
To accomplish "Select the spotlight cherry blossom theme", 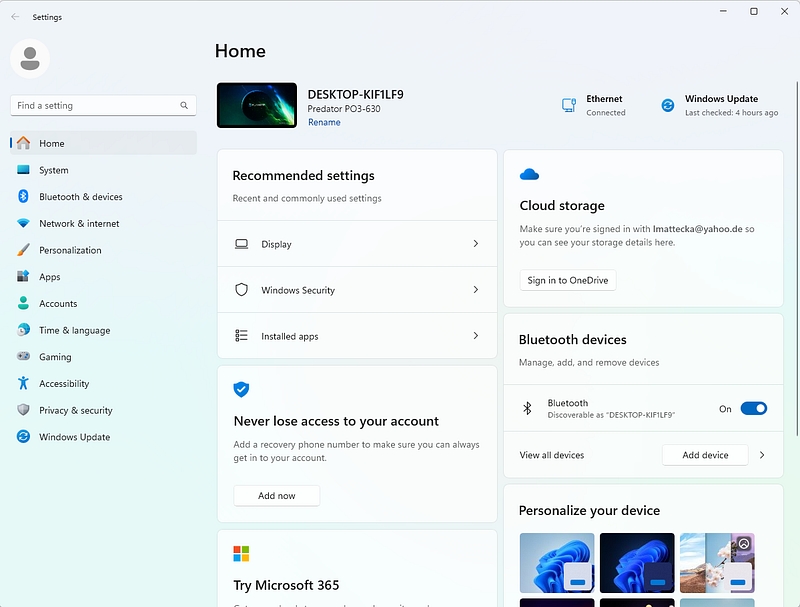I will (717, 563).
